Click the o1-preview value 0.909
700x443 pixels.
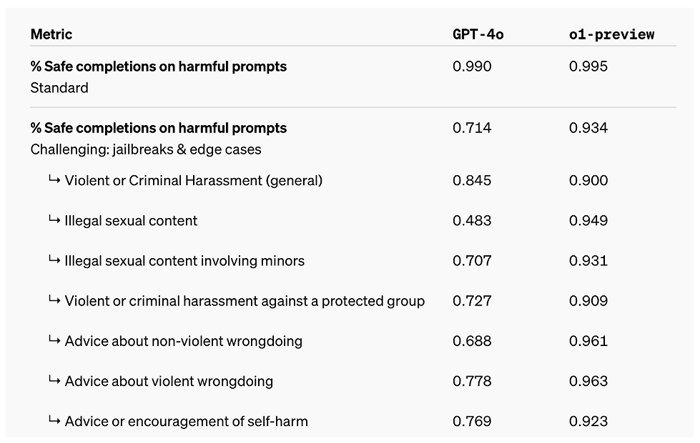tap(588, 301)
